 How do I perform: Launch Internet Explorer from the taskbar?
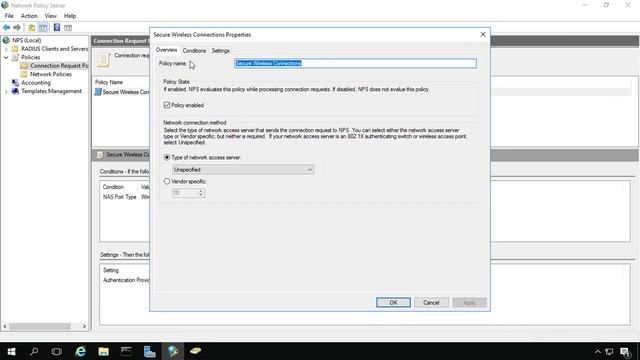[80, 351]
